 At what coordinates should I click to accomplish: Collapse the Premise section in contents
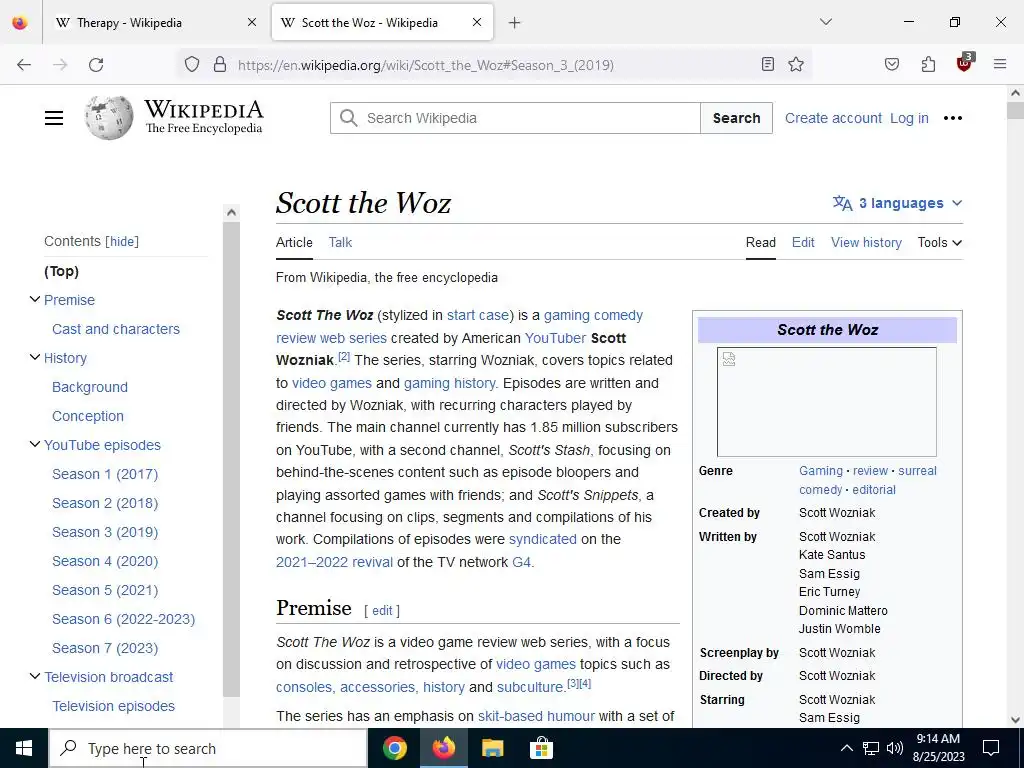tap(35, 300)
